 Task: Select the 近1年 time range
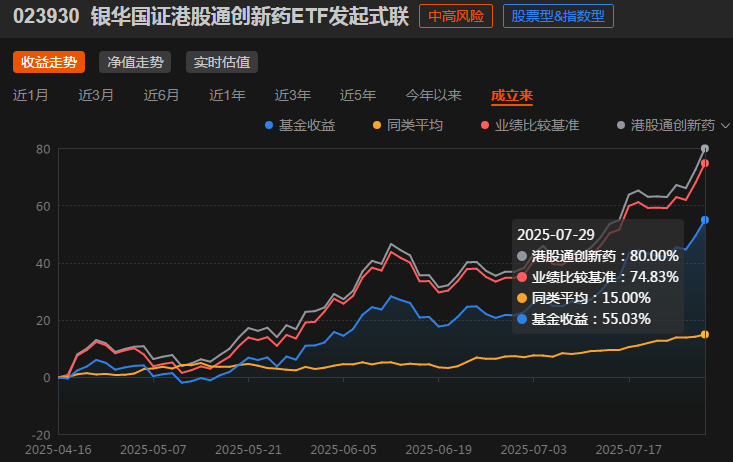coord(227,95)
